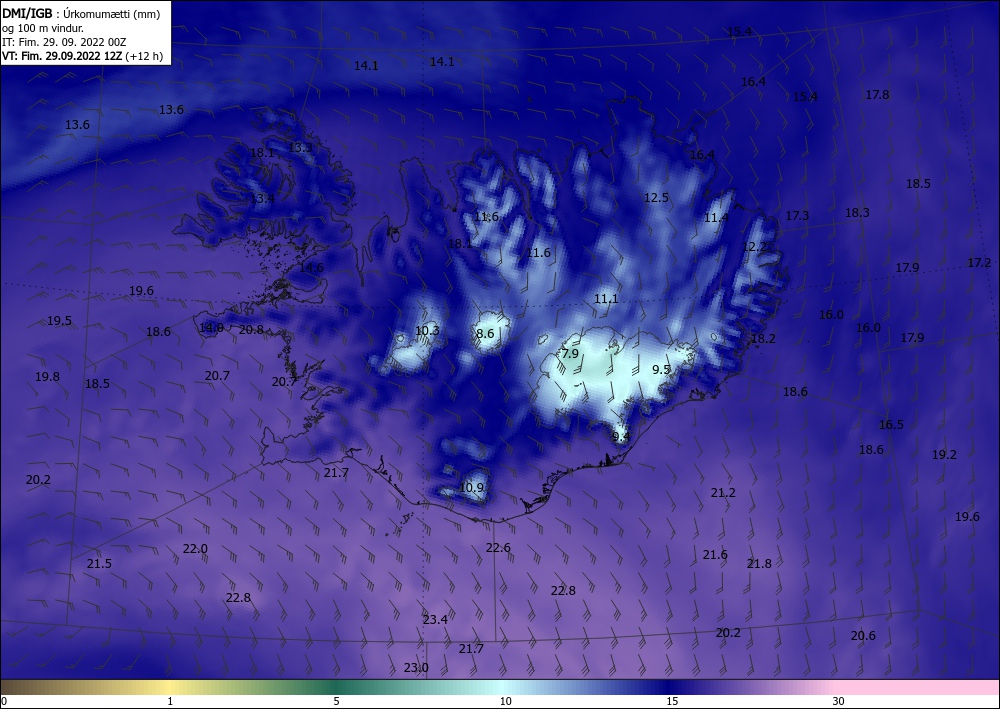1000x709 pixels.
Task: Select the 'VT: Fim. 29.09.2022 12Z (+12 h)' line
Action: click(82, 56)
